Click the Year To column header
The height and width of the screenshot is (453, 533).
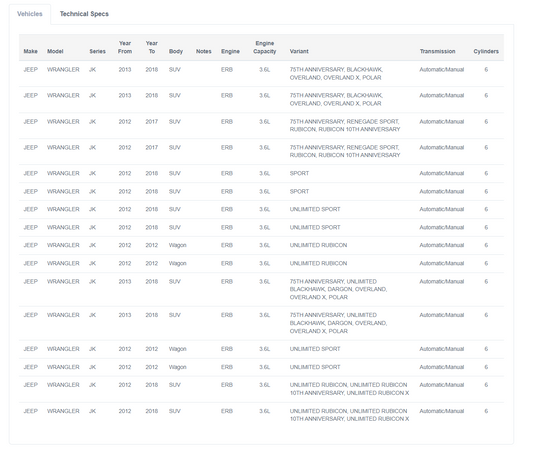pyautogui.click(x=152, y=47)
